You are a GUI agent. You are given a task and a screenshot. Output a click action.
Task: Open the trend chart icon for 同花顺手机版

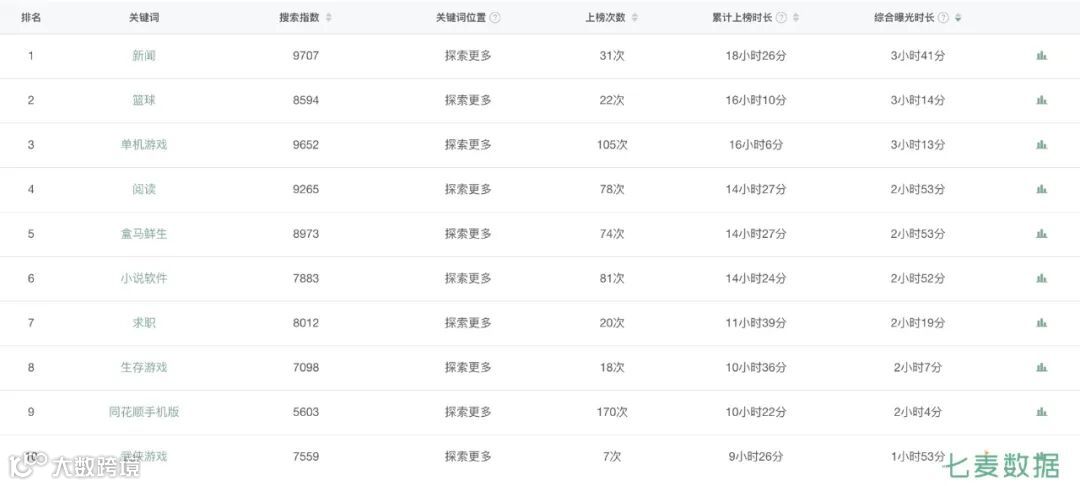[x=1041, y=412]
